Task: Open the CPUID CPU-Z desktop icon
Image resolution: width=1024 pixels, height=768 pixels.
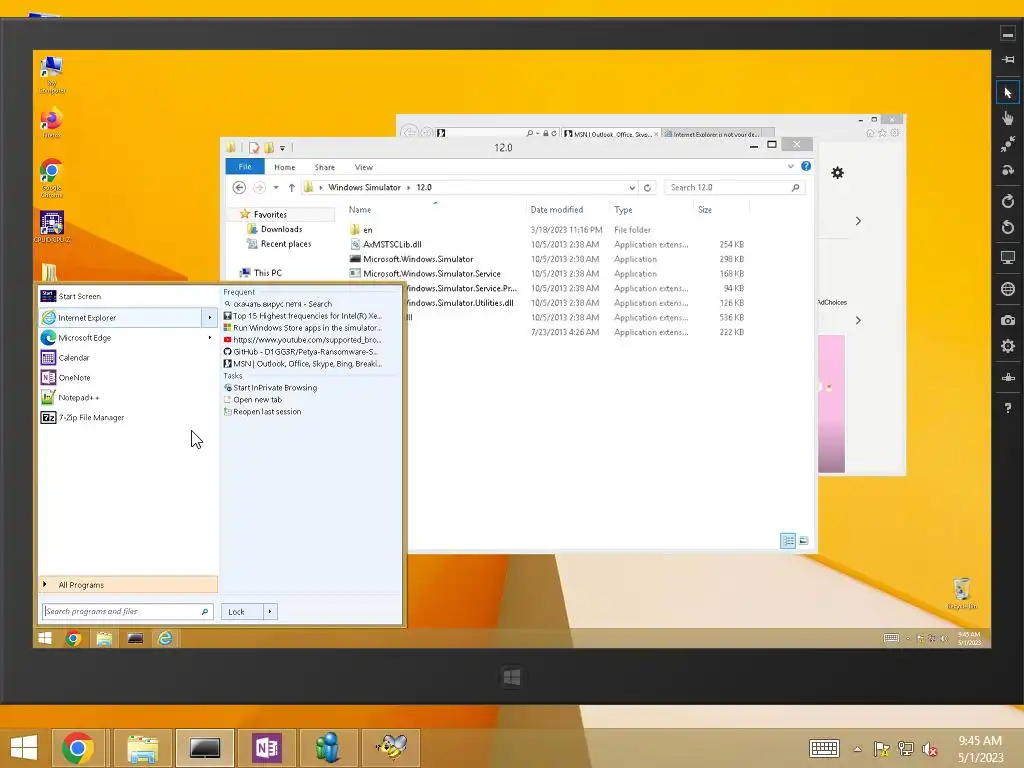Action: [x=52, y=227]
